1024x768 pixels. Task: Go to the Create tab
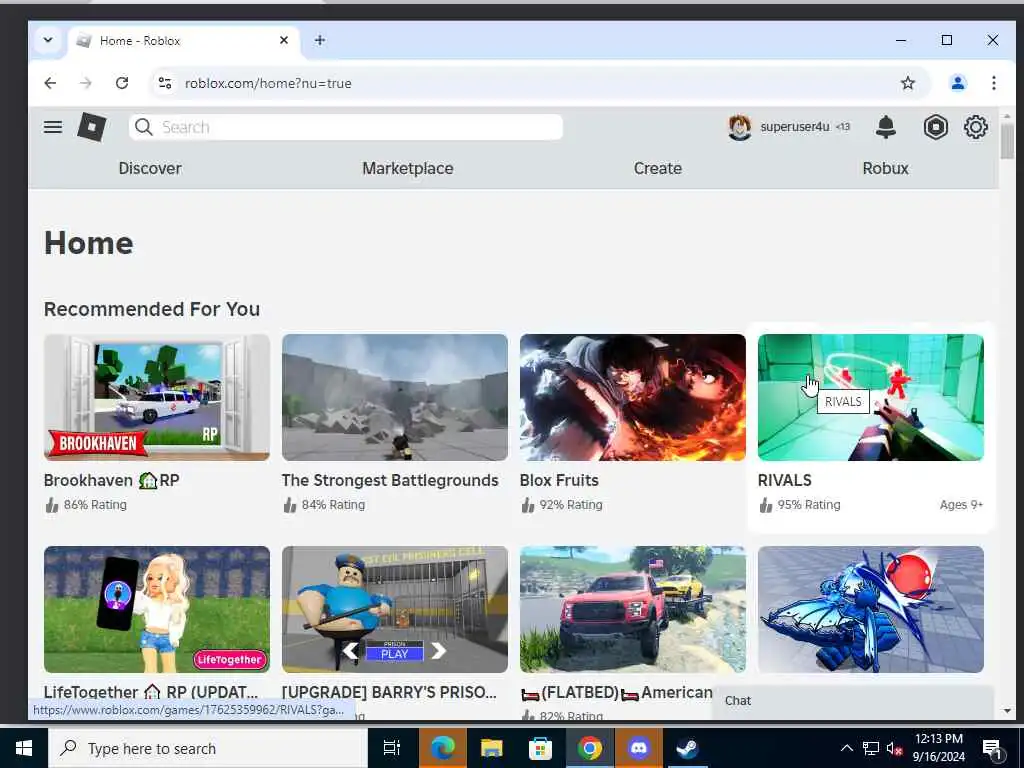click(658, 168)
